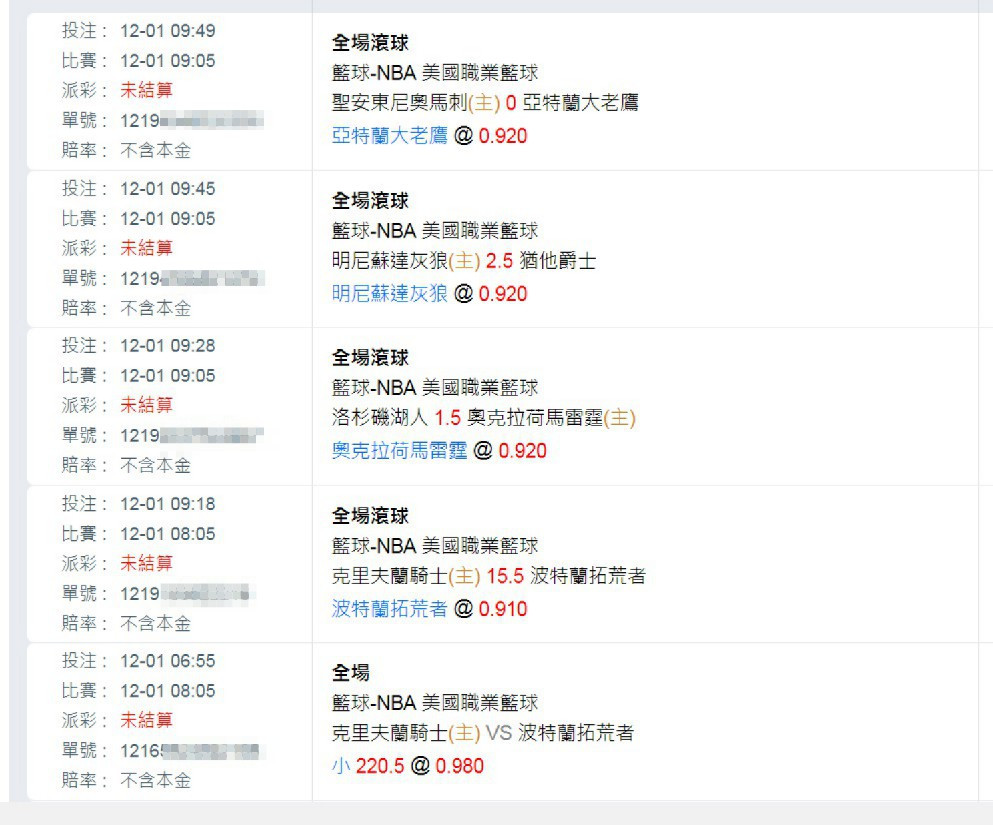Viewport: 993px width, 825px height.
Task: Click the 洛杉磯湖人 1.5 奧克拉荷馬雷霆(主) matchup line
Action: [x=484, y=418]
